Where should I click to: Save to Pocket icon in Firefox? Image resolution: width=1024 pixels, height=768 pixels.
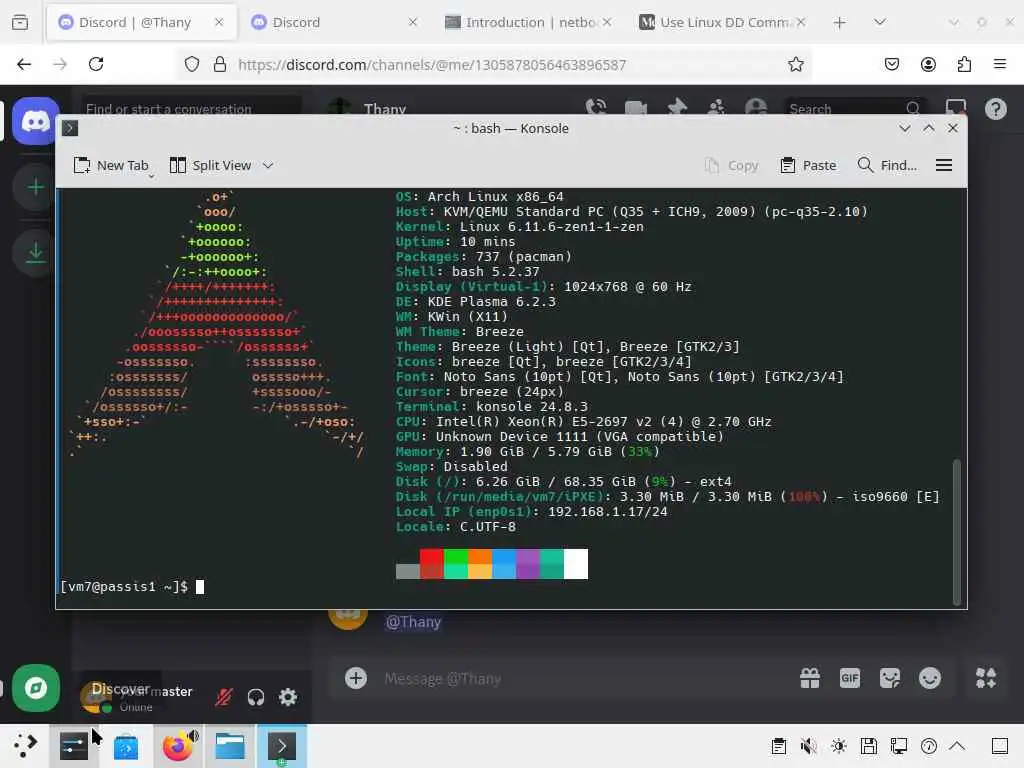891,64
